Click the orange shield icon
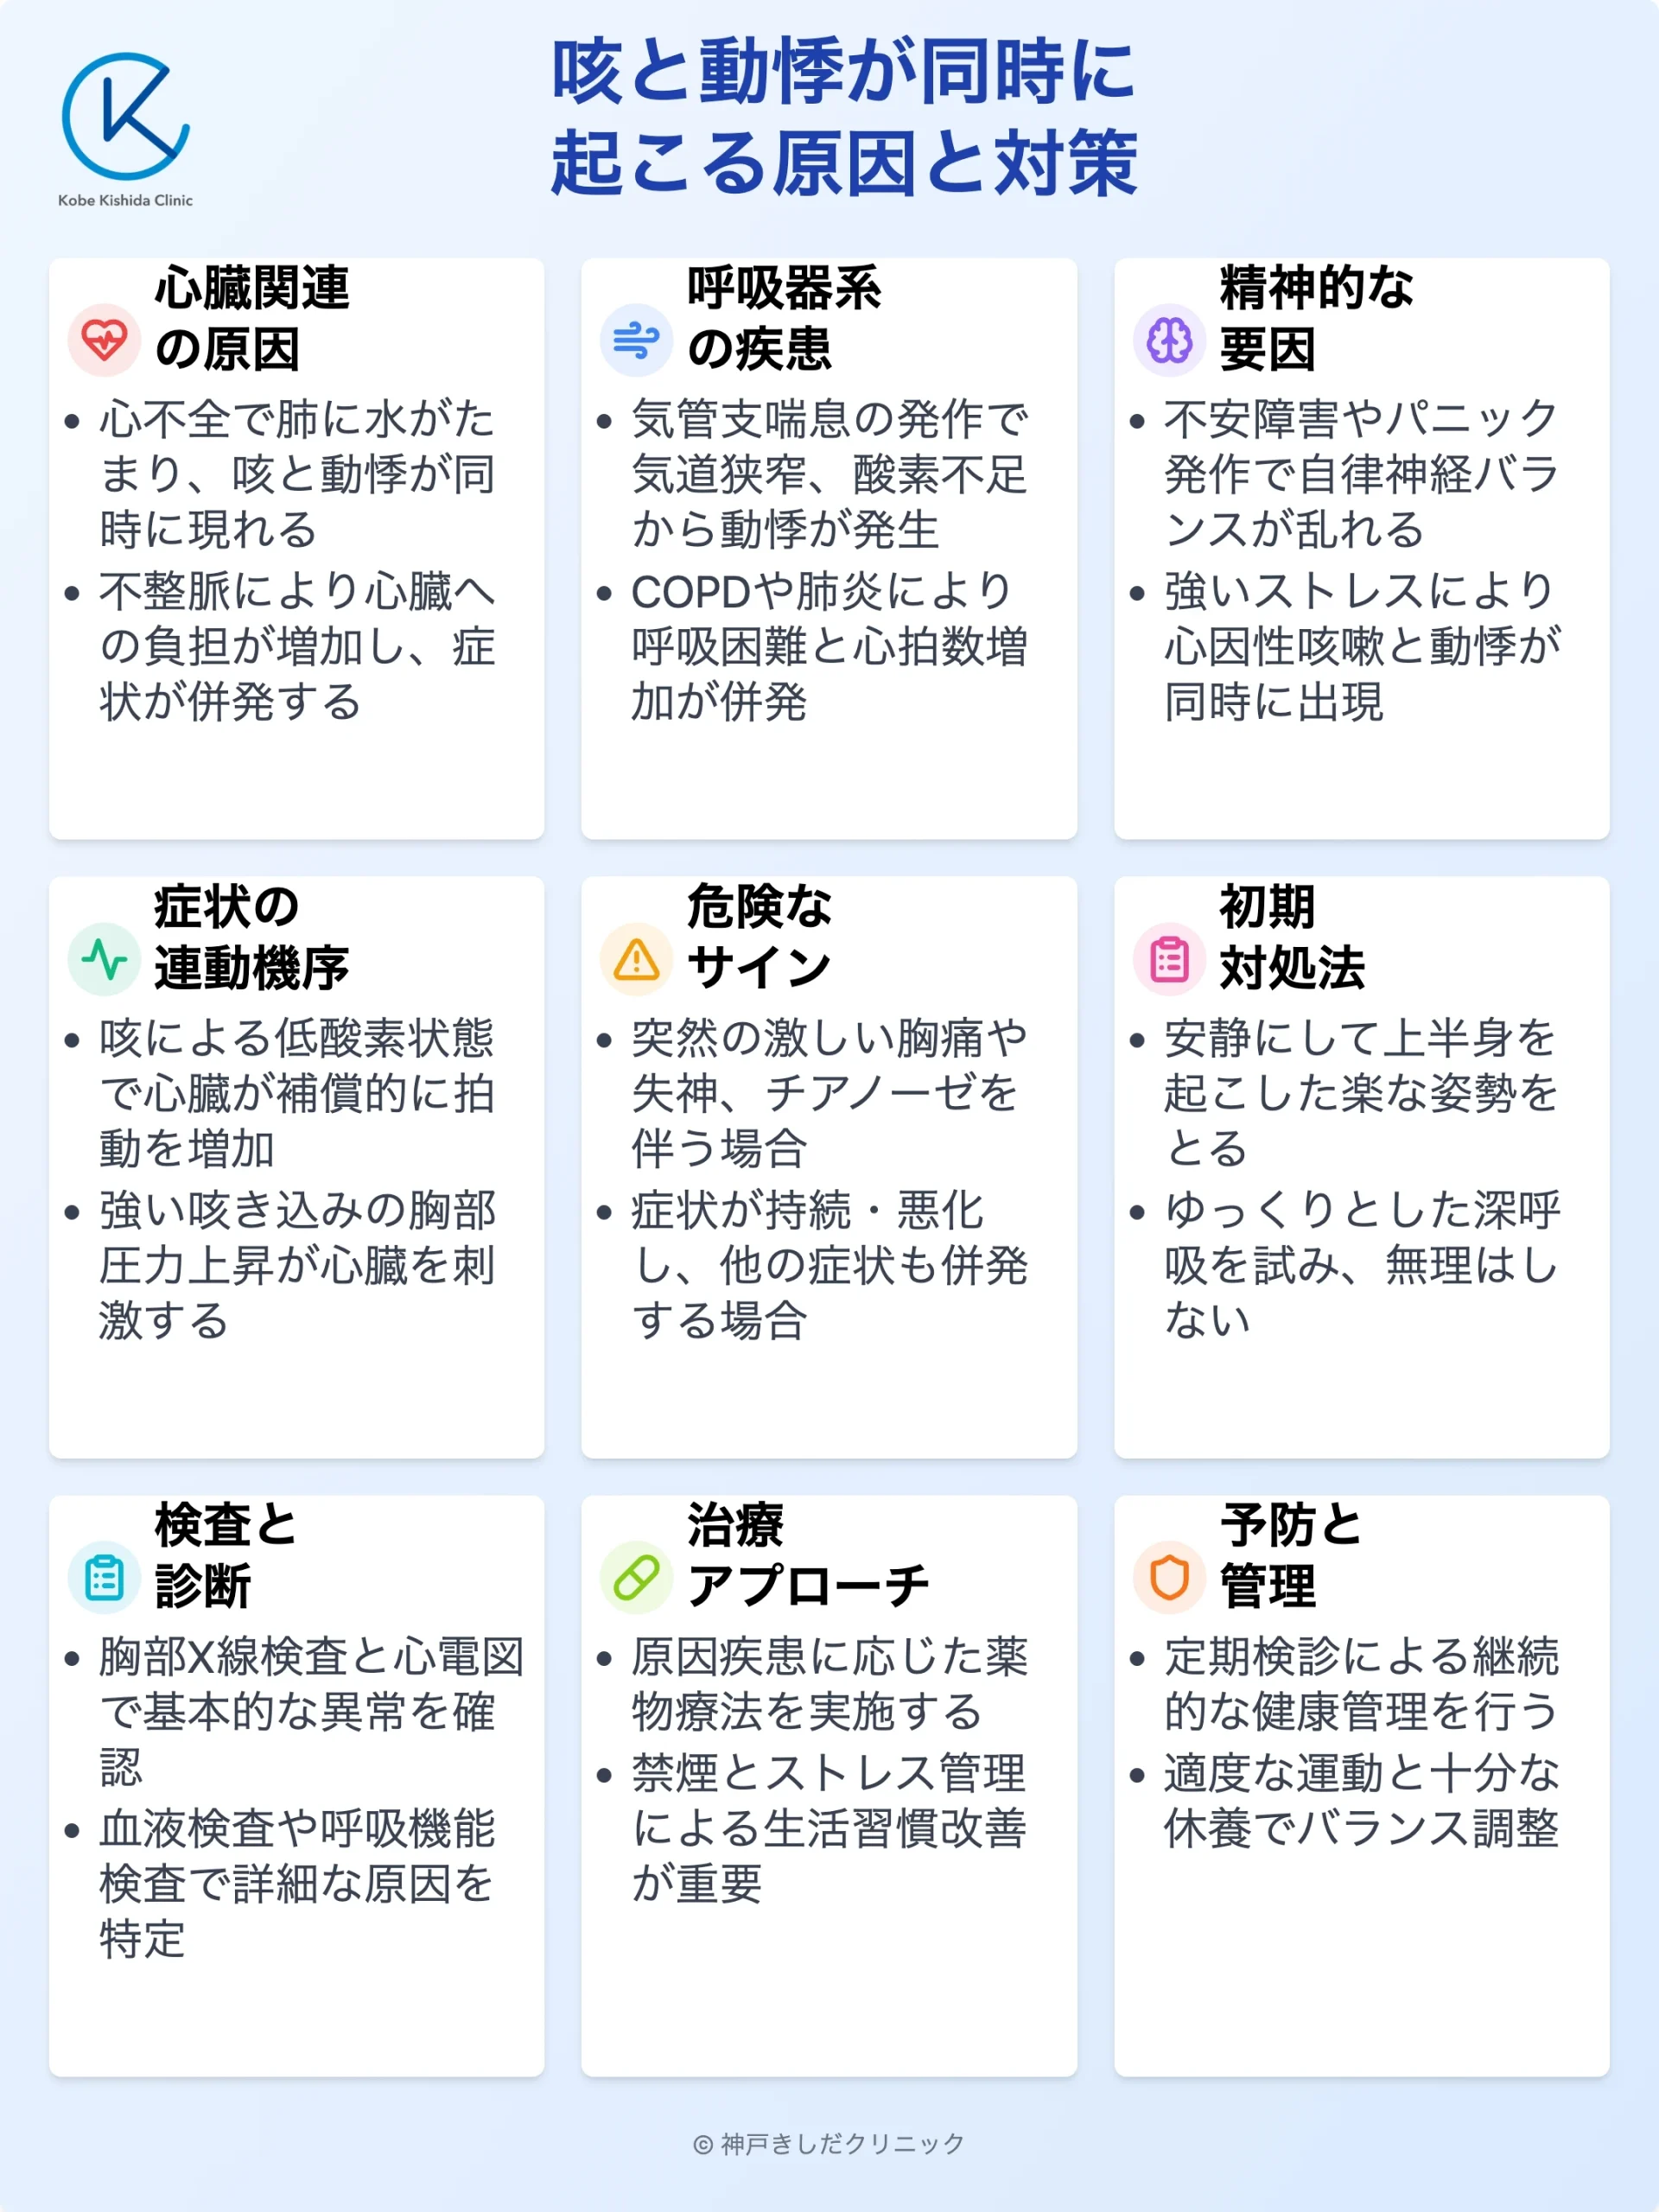This screenshot has height=2212, width=1659. point(1169,1578)
